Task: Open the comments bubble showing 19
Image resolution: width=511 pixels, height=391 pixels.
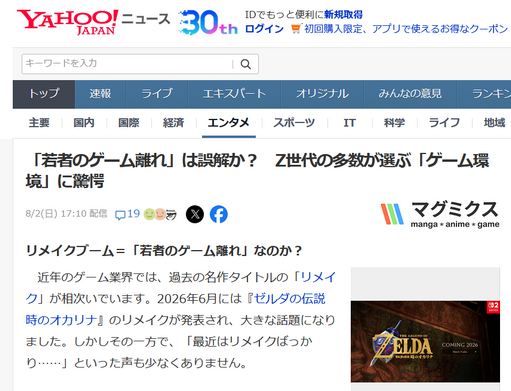Action: (x=127, y=214)
